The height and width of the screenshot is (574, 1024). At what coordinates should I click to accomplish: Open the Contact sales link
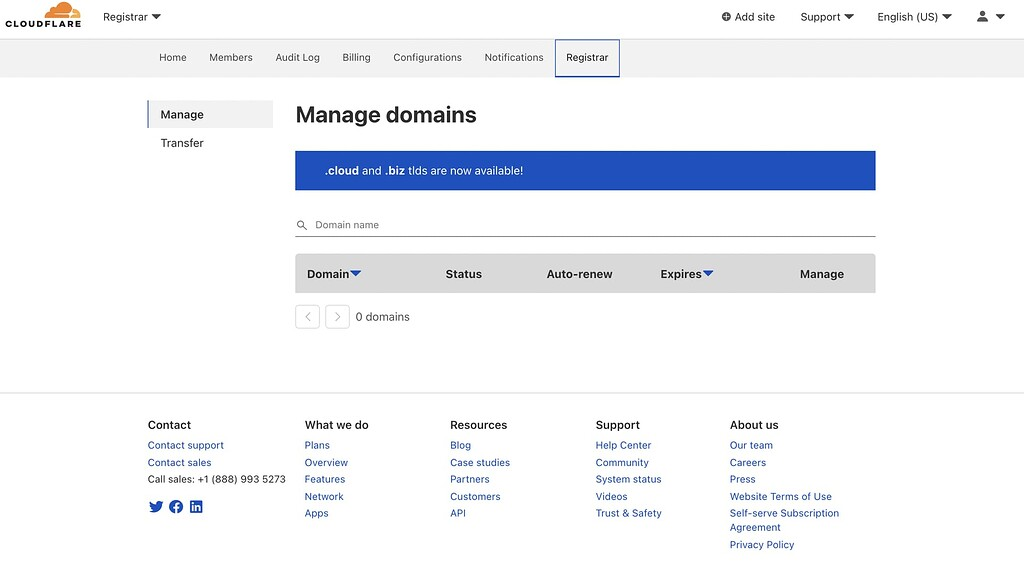click(179, 462)
